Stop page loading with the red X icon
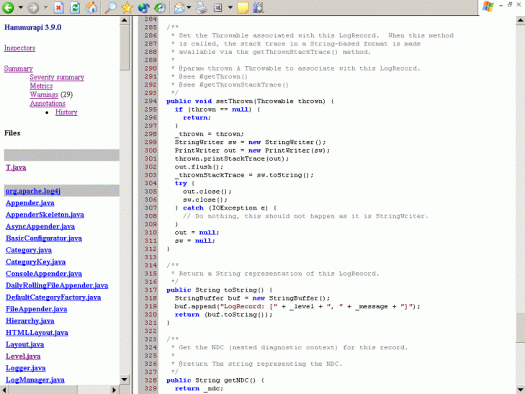 pos(59,7)
